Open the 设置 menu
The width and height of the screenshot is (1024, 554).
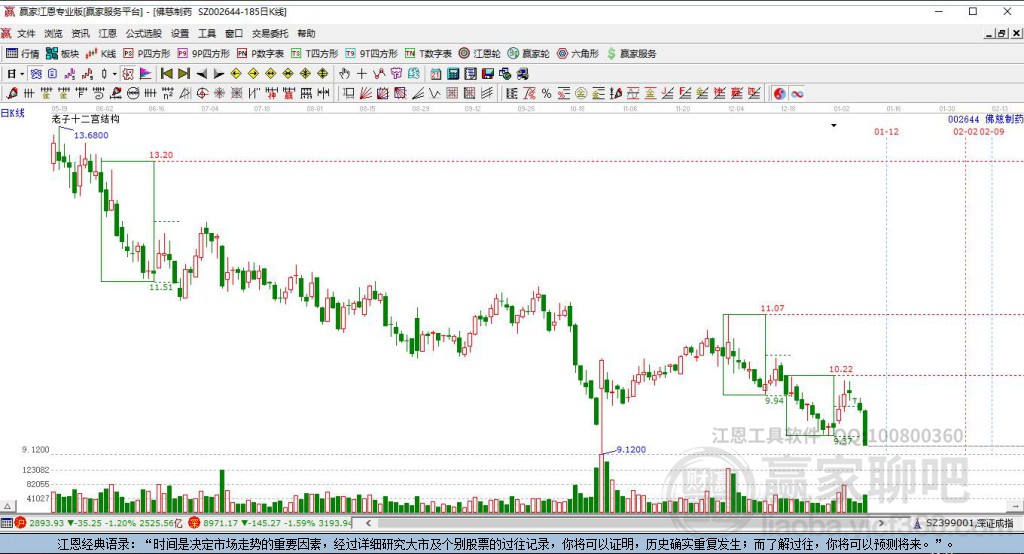(x=180, y=33)
